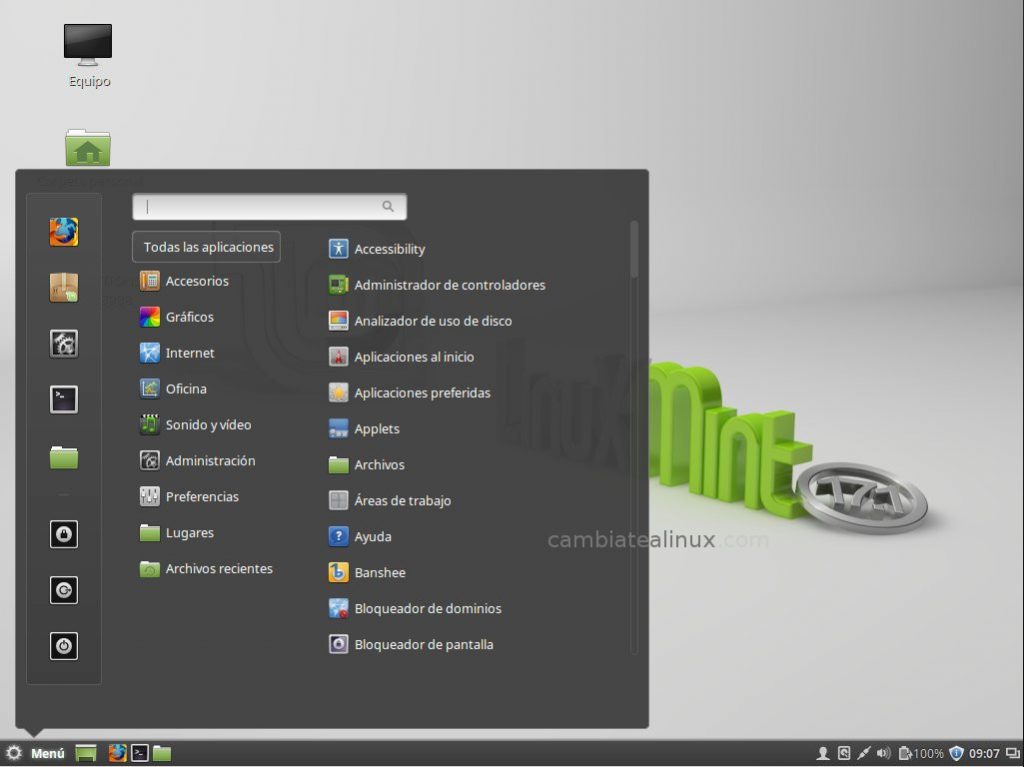Open the Banshee application
The height and width of the screenshot is (767, 1024).
tap(379, 573)
